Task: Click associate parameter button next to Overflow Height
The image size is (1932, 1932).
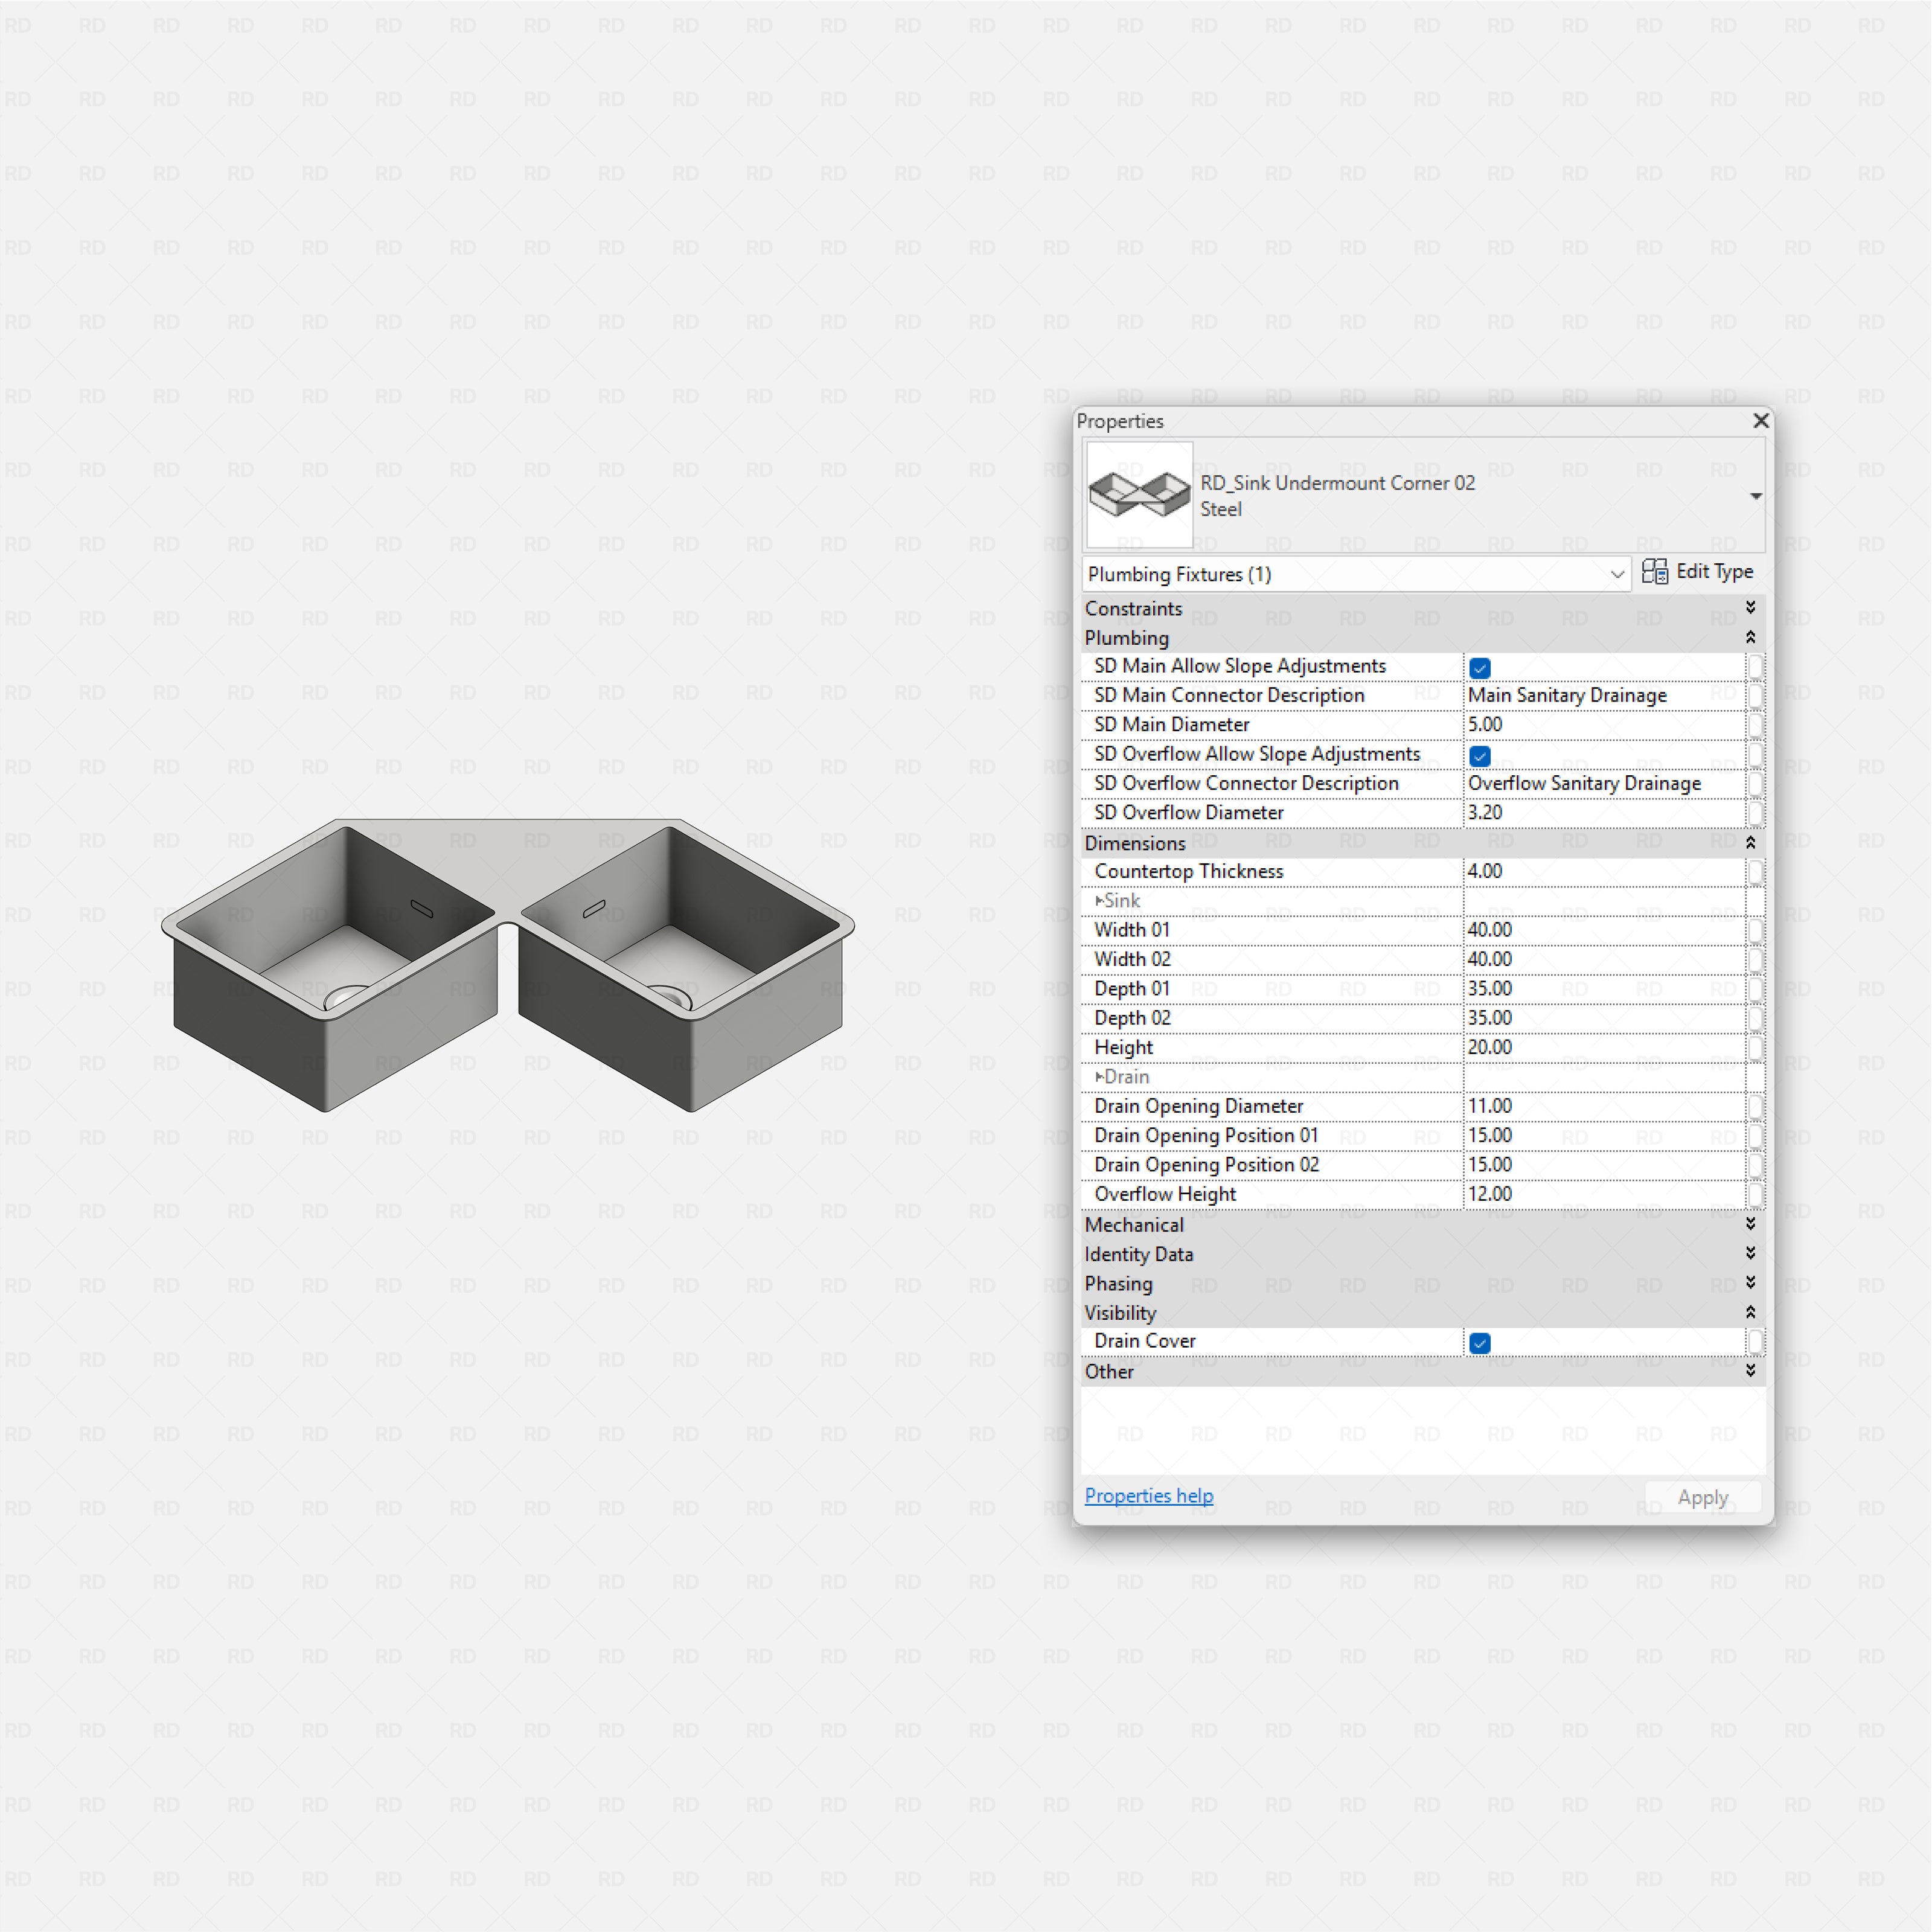Action: 1756,1194
